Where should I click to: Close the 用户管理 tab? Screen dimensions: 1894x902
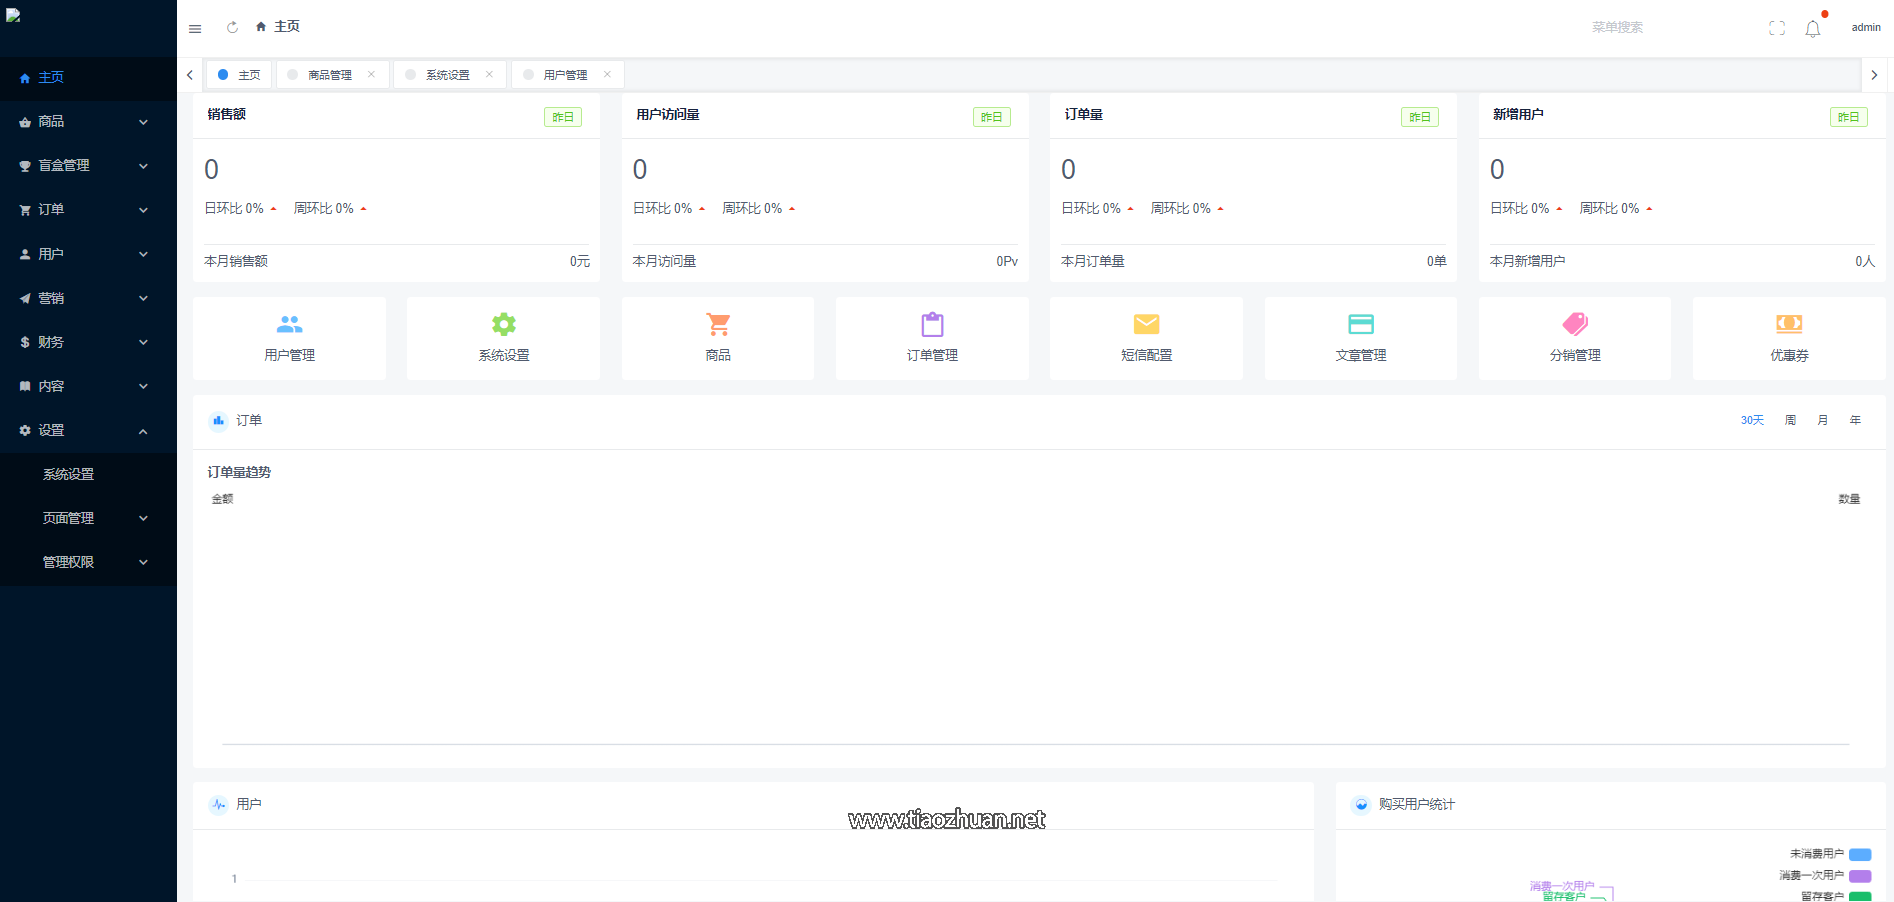click(x=607, y=75)
